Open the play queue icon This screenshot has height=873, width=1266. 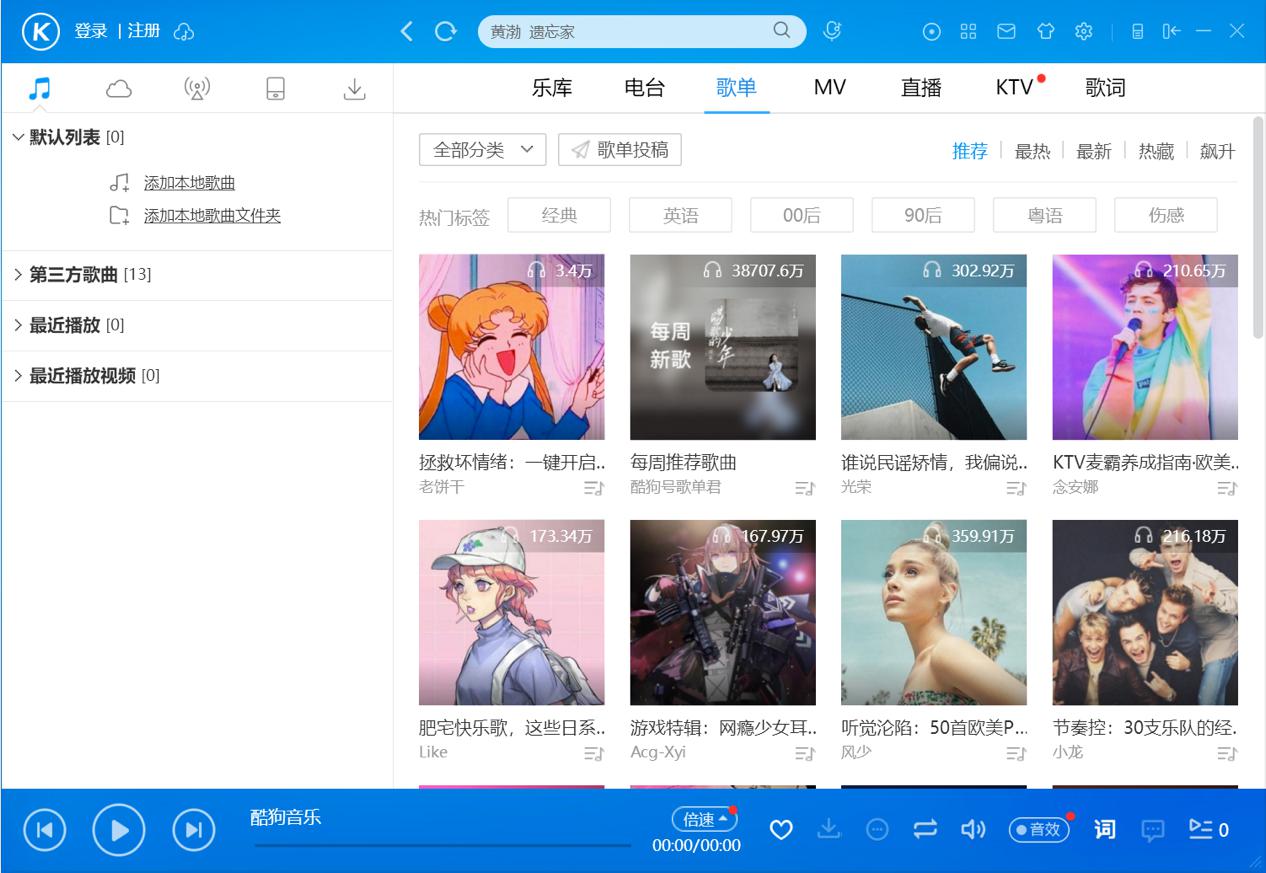(1207, 829)
